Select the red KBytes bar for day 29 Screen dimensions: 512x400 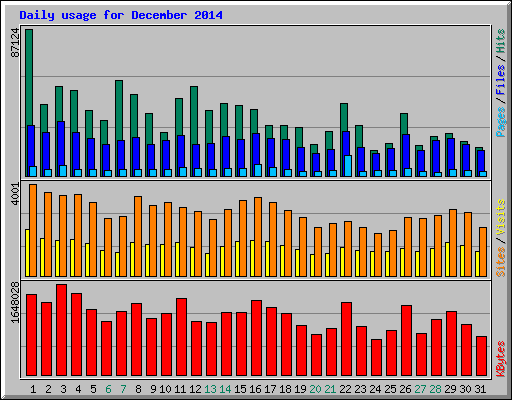click(x=452, y=344)
